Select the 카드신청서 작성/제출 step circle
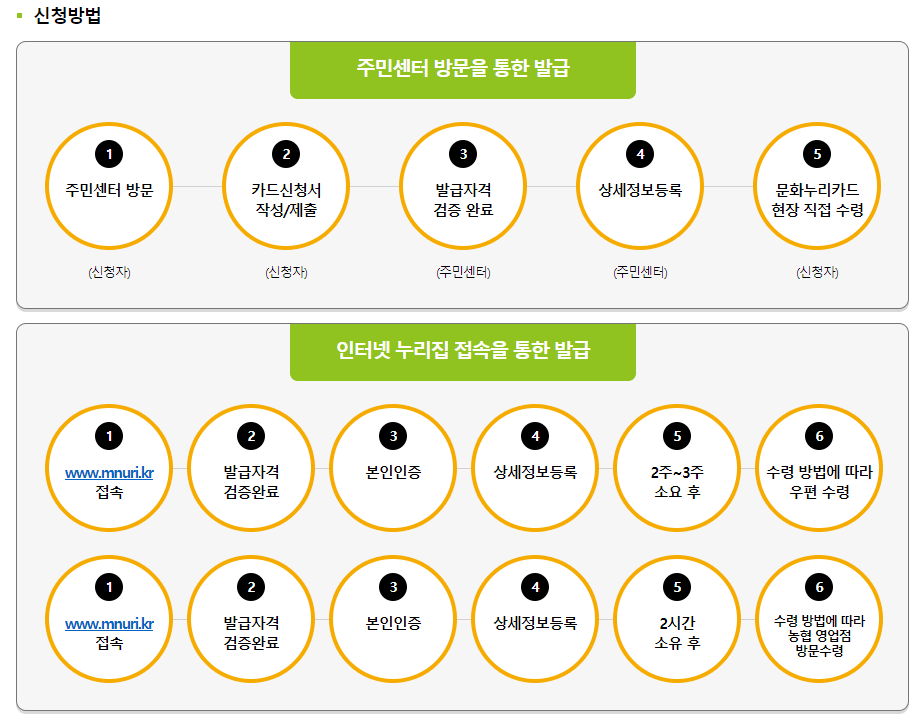Viewport: 923px width, 726px height. pyautogui.click(x=286, y=186)
